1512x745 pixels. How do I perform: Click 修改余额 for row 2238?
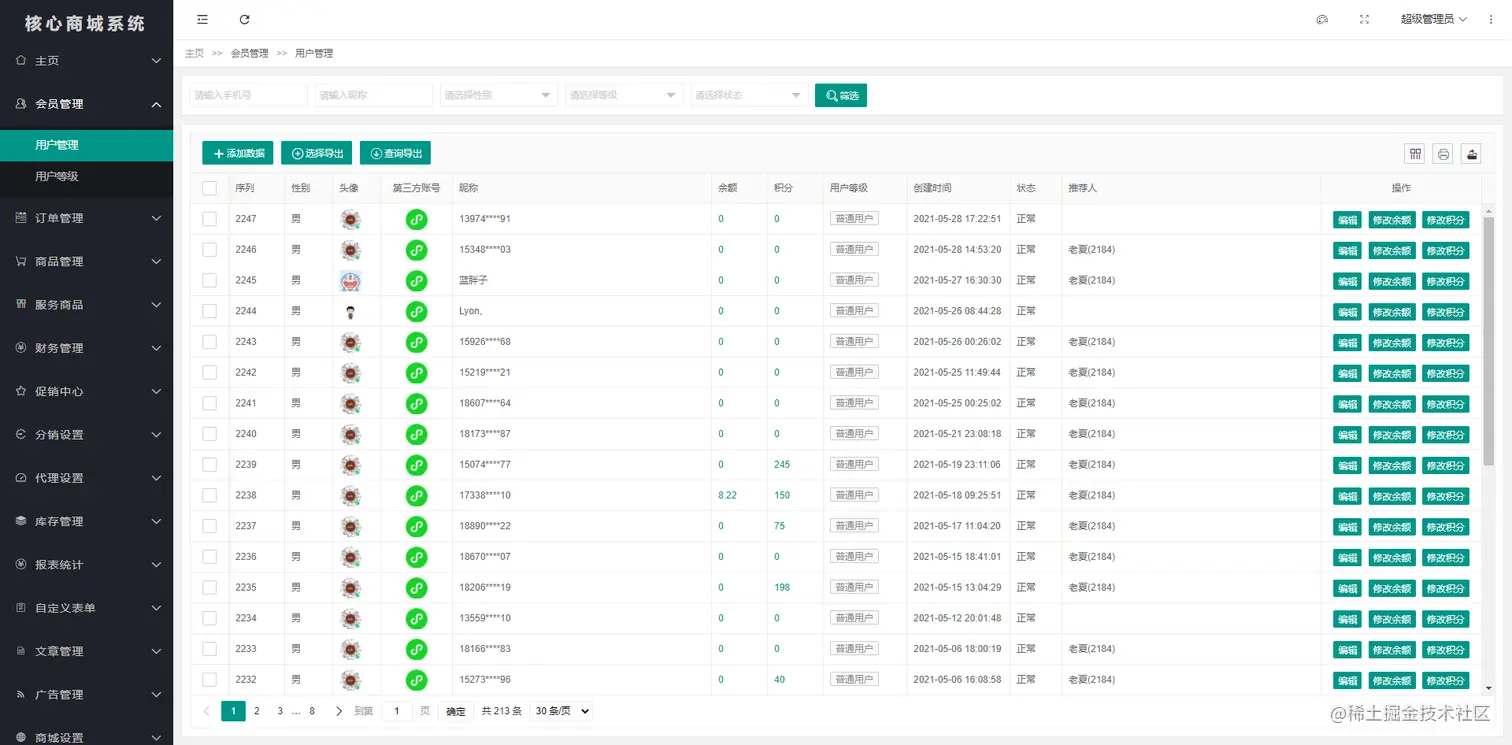coord(1392,496)
